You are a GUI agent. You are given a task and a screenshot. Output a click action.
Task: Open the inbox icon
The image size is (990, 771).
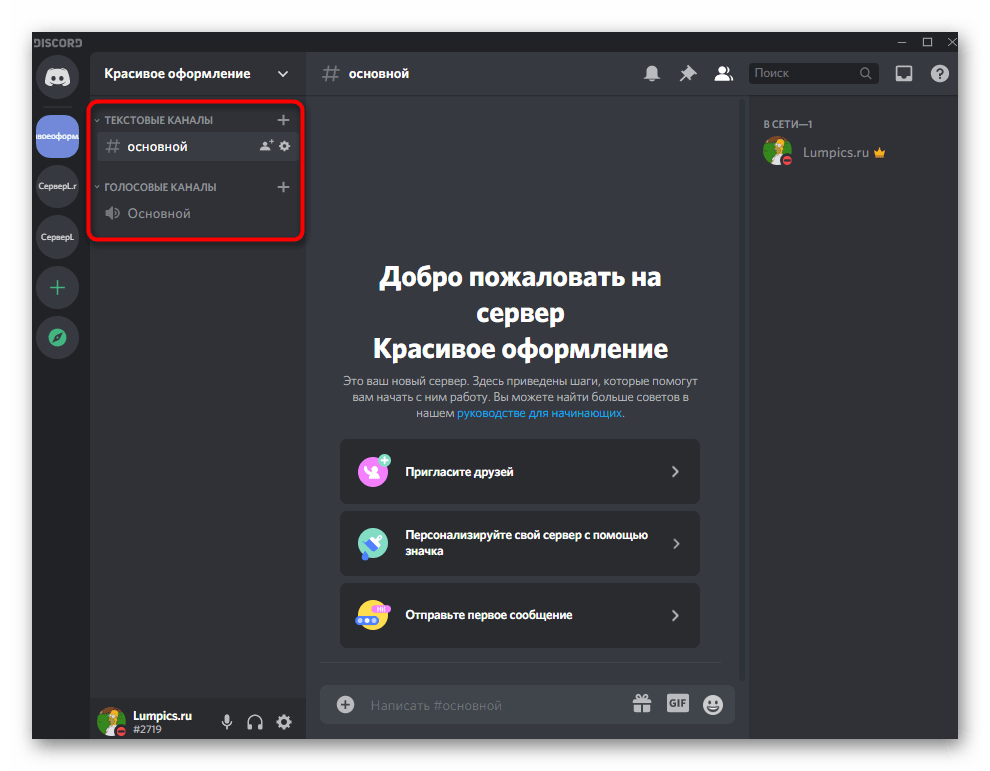pyautogui.click(x=904, y=74)
